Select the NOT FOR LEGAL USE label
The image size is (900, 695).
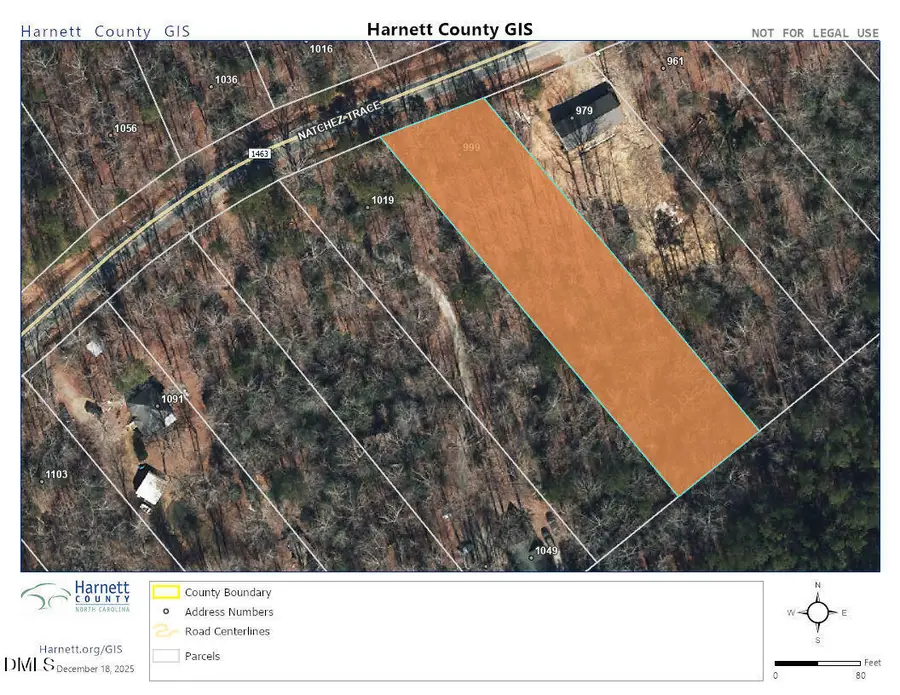click(814, 33)
